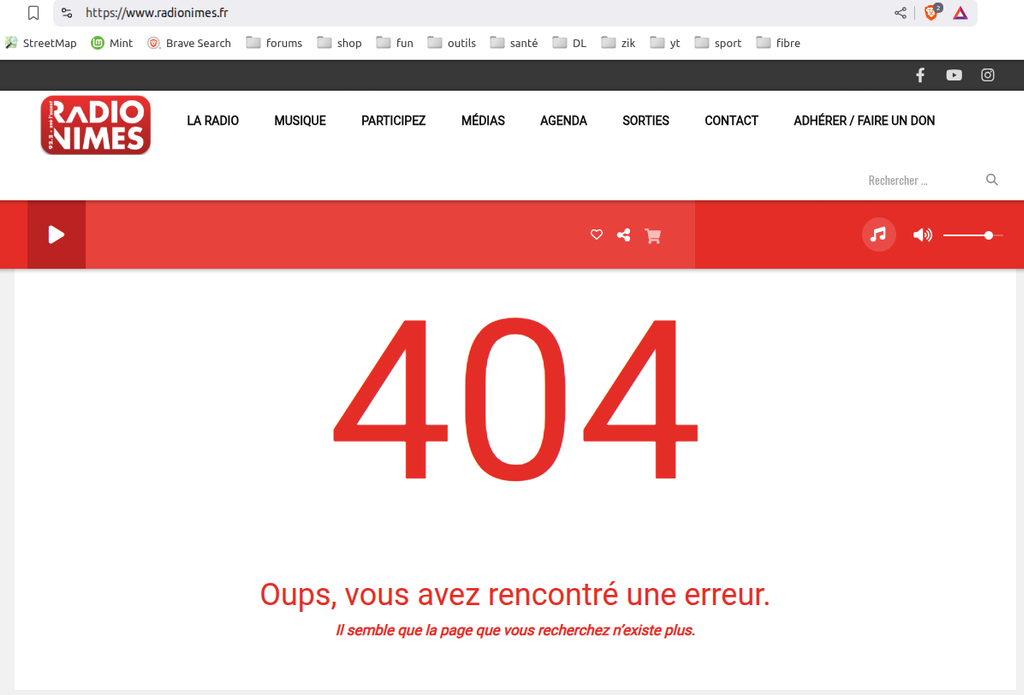Adjust the player volume slider
Viewport: 1024px width, 695px height.
point(972,235)
